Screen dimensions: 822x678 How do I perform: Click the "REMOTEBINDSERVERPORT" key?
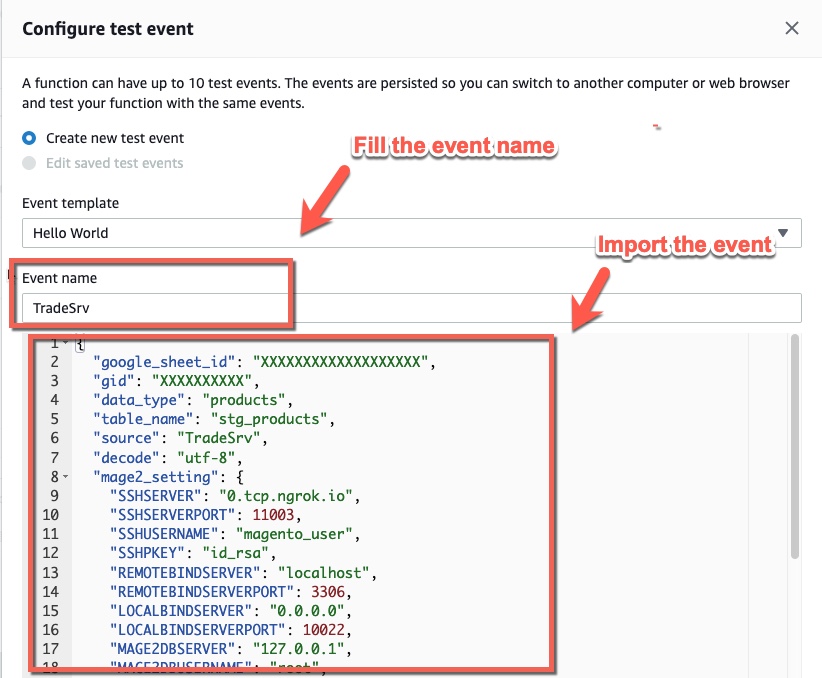(x=202, y=591)
